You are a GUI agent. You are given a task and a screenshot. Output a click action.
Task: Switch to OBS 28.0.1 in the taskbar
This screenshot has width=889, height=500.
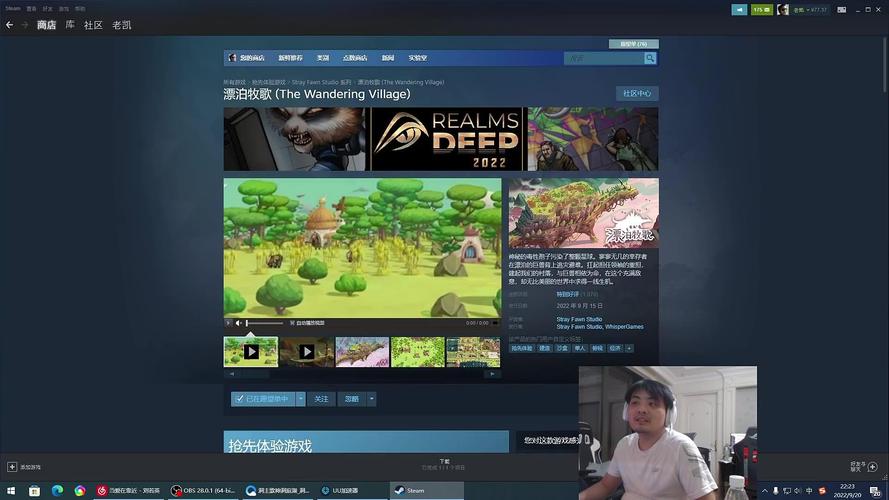pyautogui.click(x=204, y=490)
